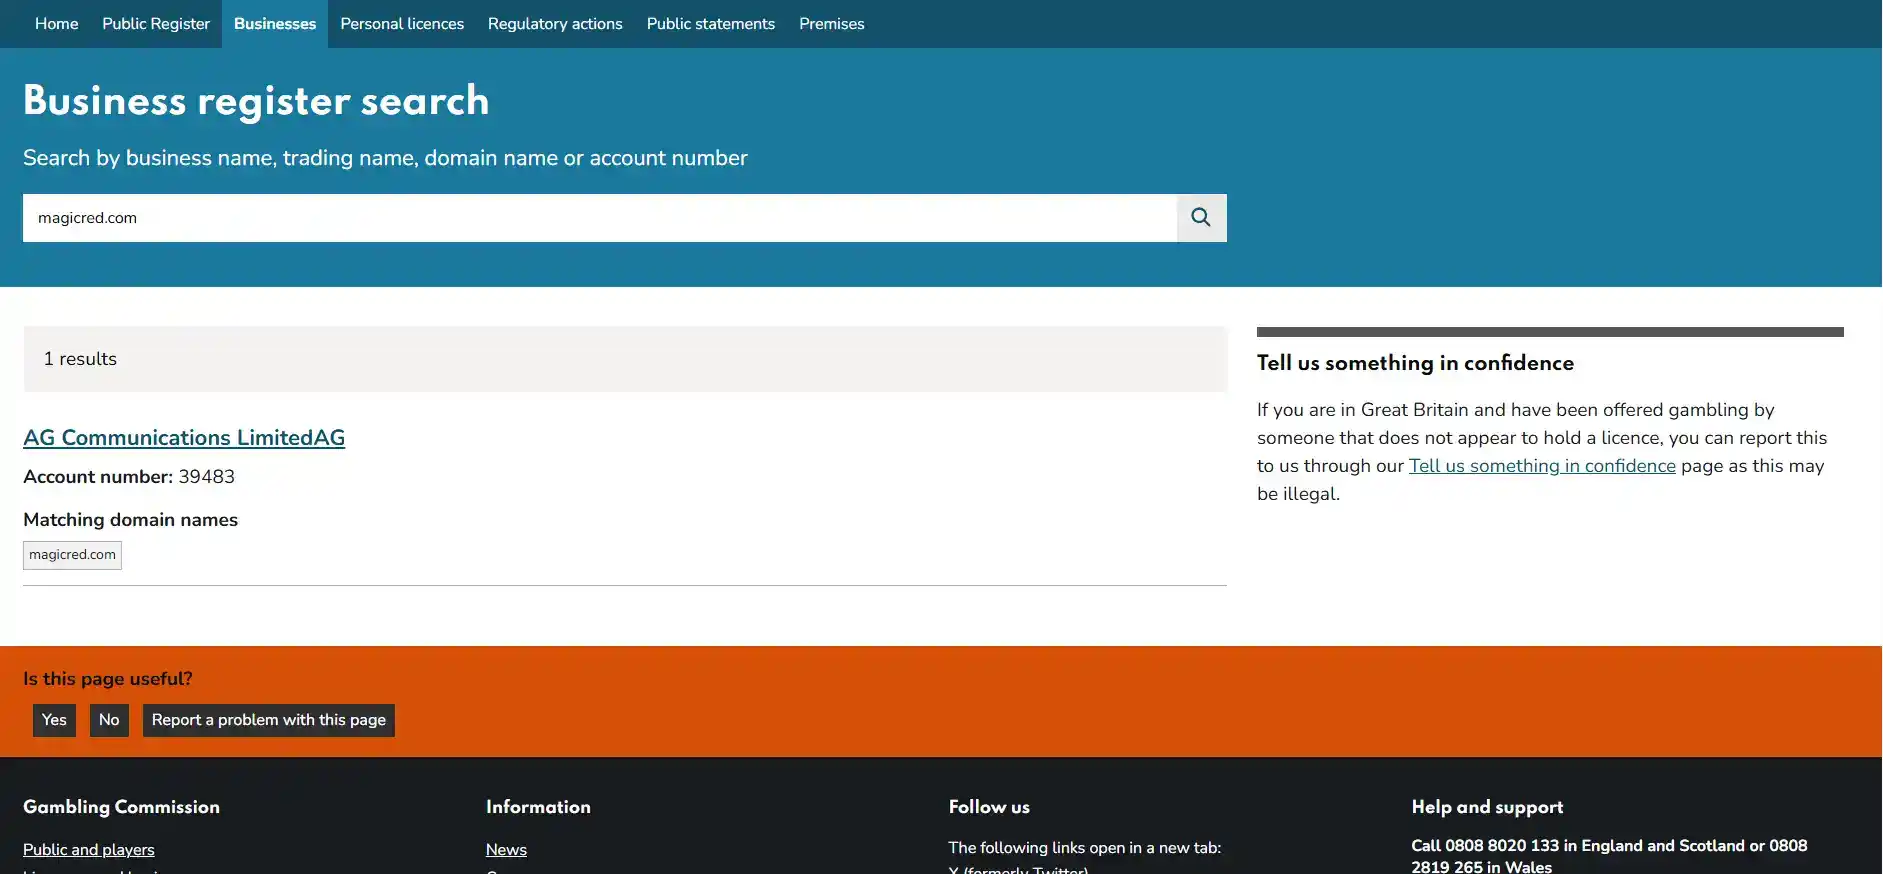Go to Public Register tab

point(156,24)
